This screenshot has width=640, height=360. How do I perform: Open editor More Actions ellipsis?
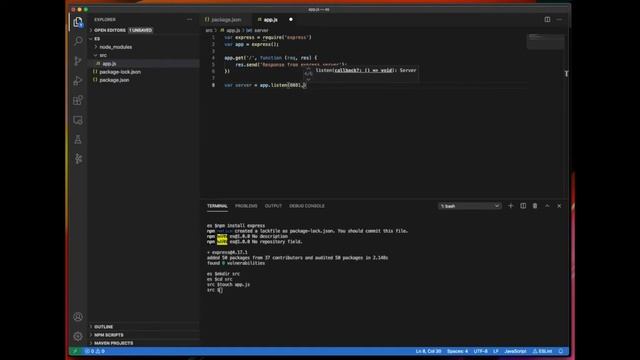coord(559,20)
